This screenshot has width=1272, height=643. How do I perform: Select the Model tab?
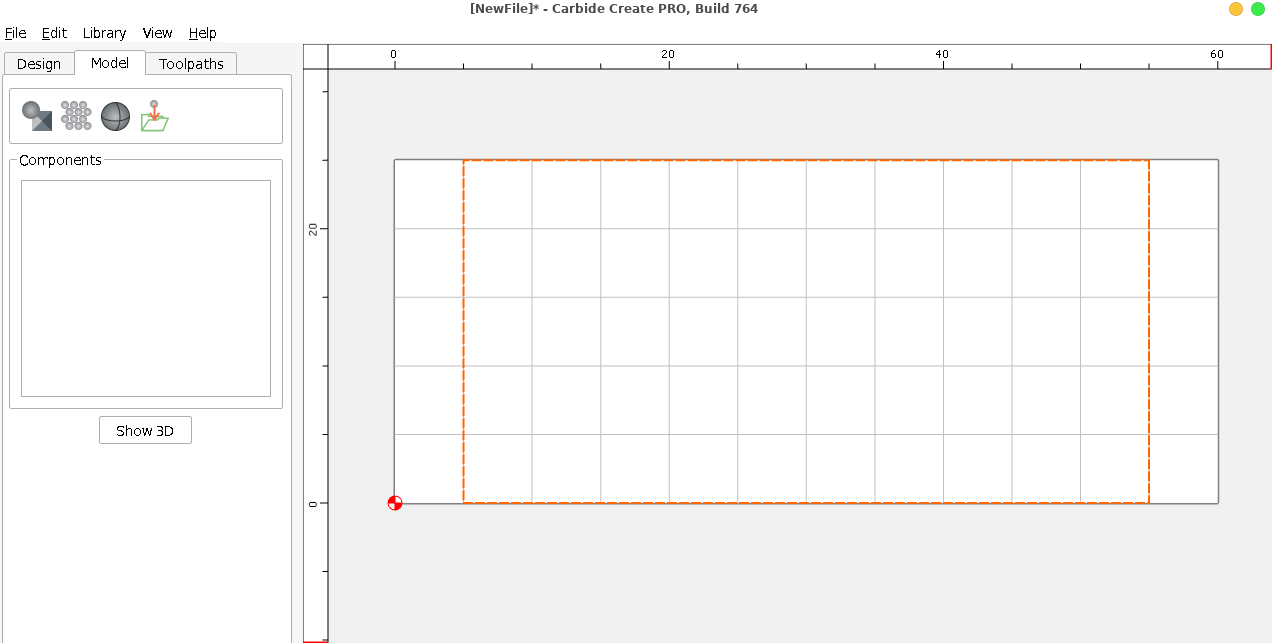[x=109, y=63]
